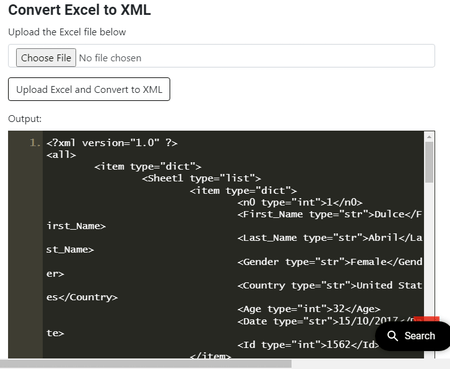The height and width of the screenshot is (369, 450).
Task: Click the Output label above code box
Action: tap(25, 119)
